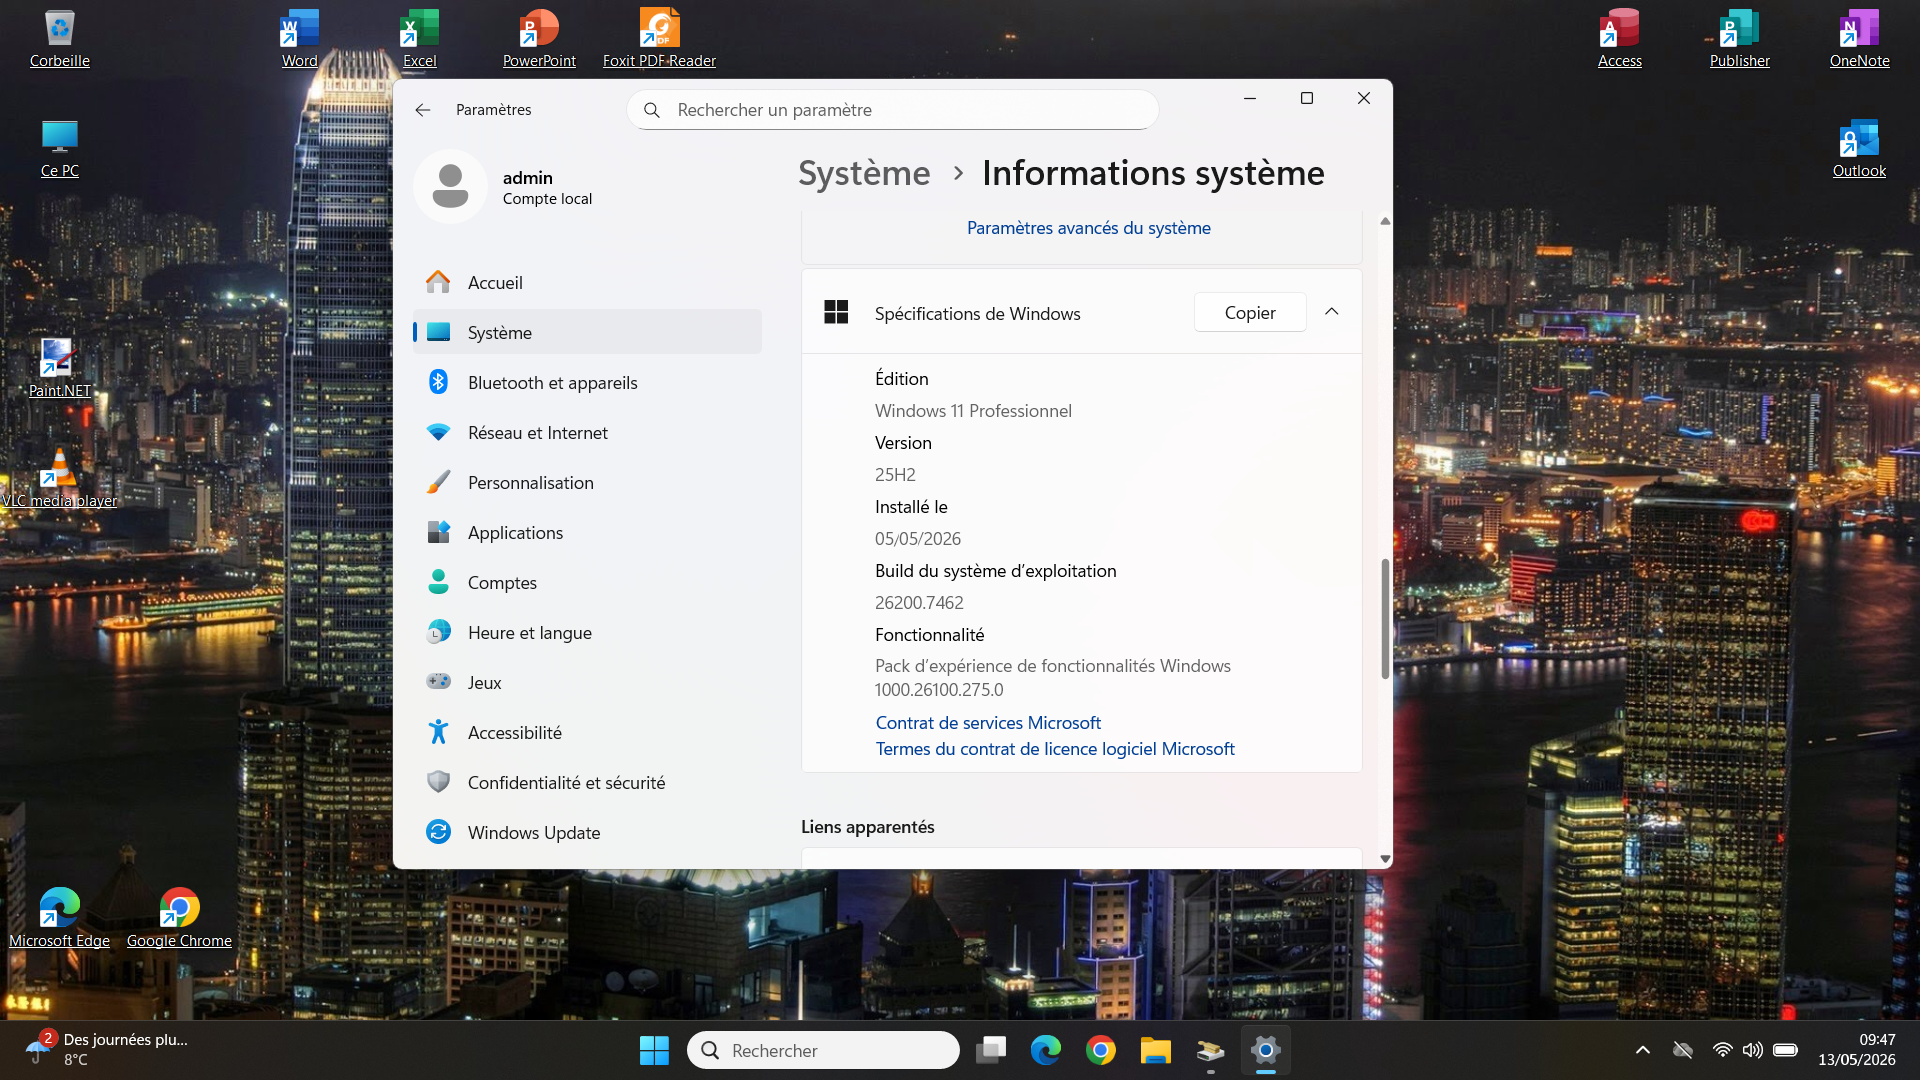
Task: Open the Outlook desktop shortcut
Action: tap(1859, 149)
